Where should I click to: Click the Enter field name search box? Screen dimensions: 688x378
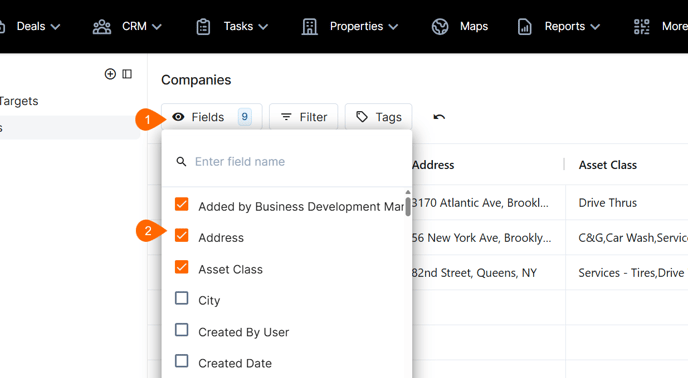coord(287,162)
